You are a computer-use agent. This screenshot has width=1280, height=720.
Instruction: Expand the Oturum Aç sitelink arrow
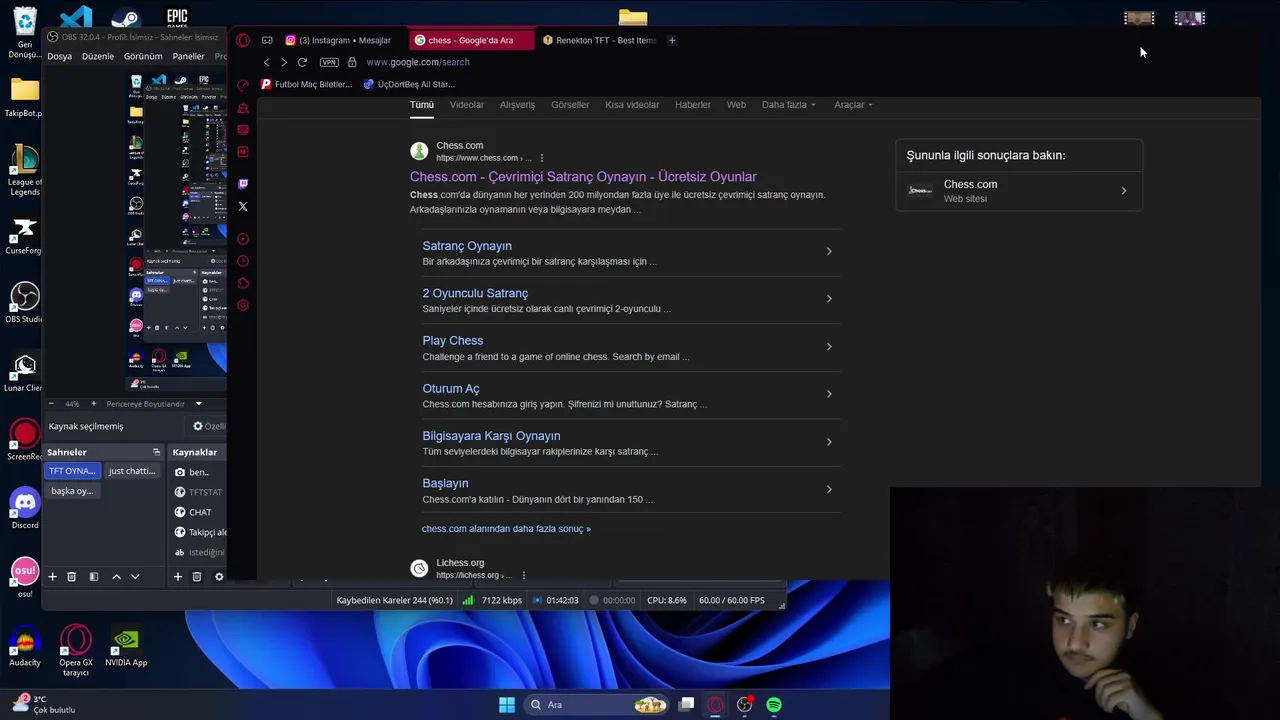click(x=828, y=393)
